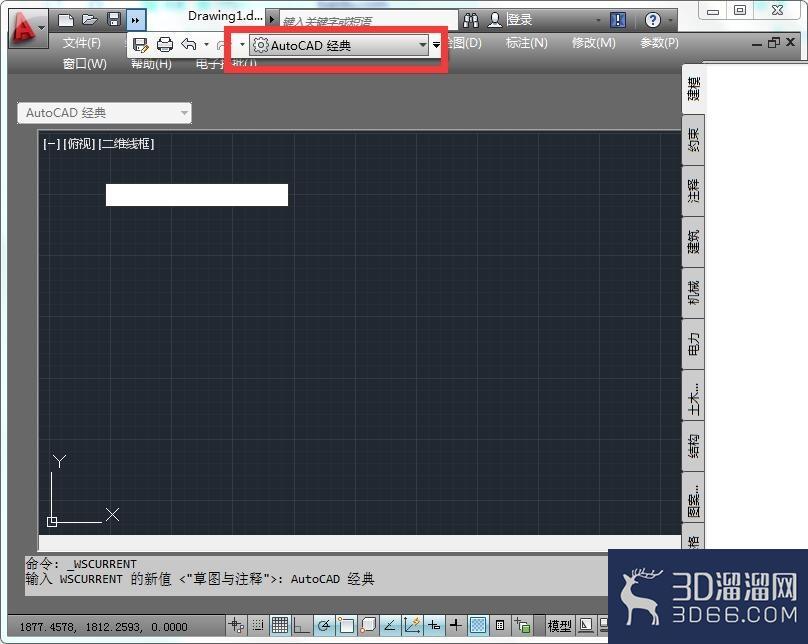Switch to the 结构 palette tab
808x644 pixels.
click(x=694, y=446)
